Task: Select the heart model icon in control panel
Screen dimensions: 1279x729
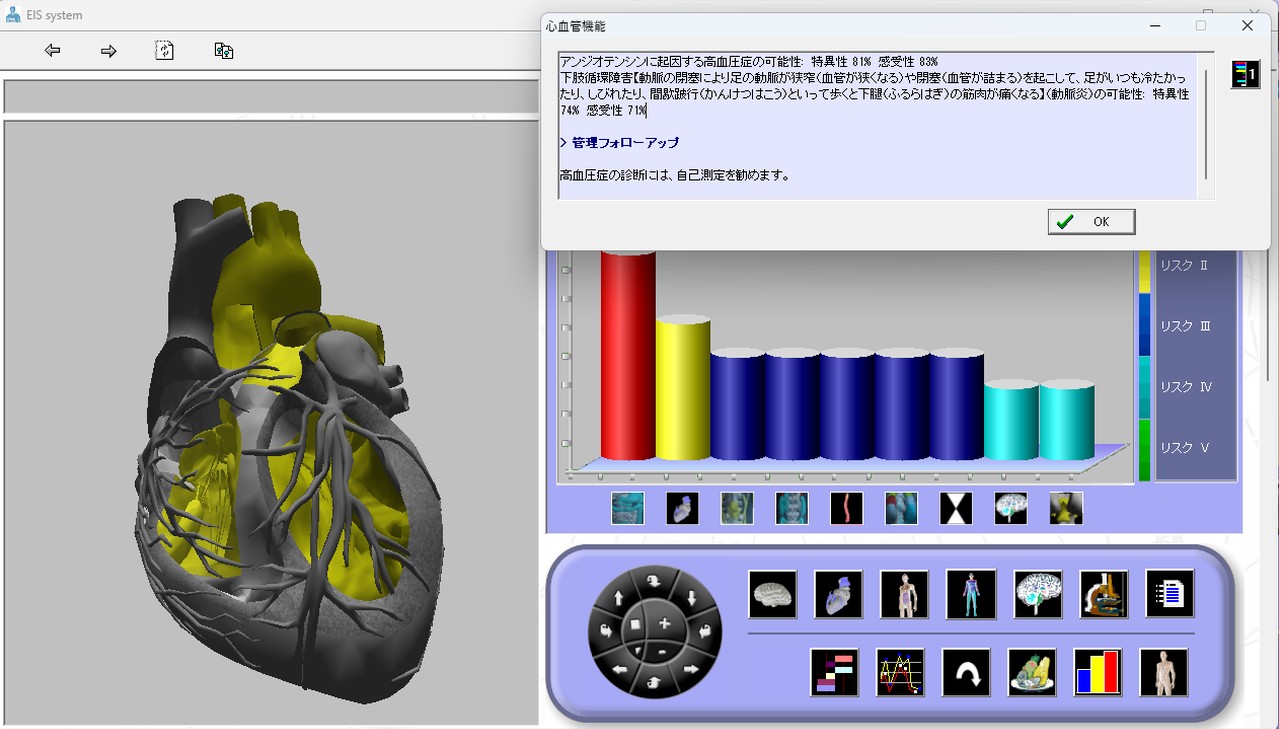Action: (838, 595)
